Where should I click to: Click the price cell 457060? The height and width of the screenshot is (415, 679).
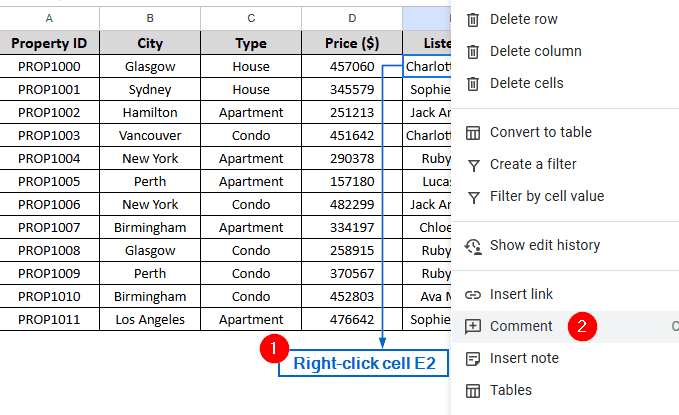[x=352, y=67]
